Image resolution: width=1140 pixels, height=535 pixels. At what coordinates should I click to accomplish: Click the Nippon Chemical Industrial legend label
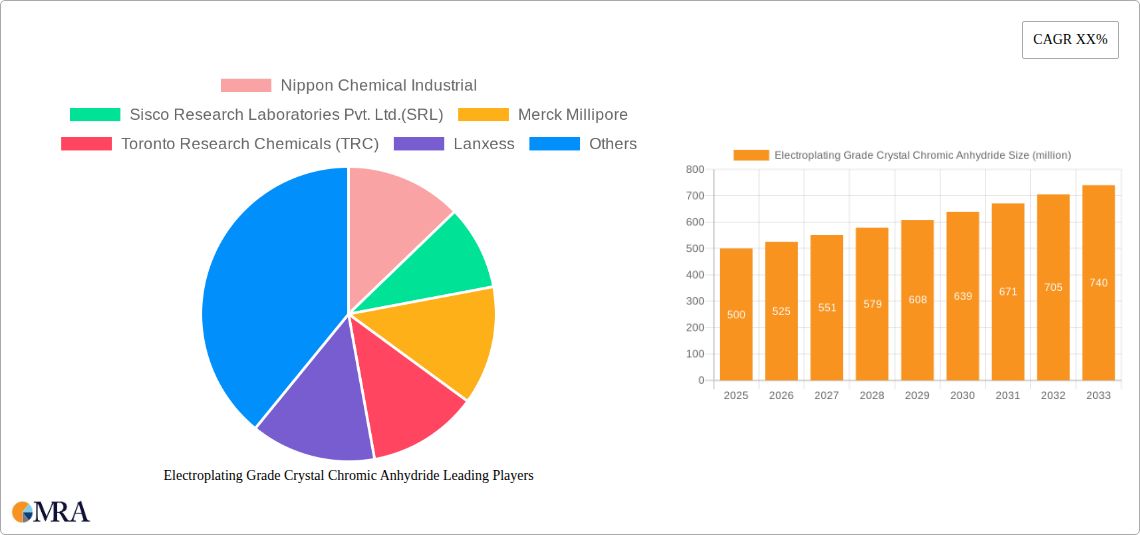[379, 86]
